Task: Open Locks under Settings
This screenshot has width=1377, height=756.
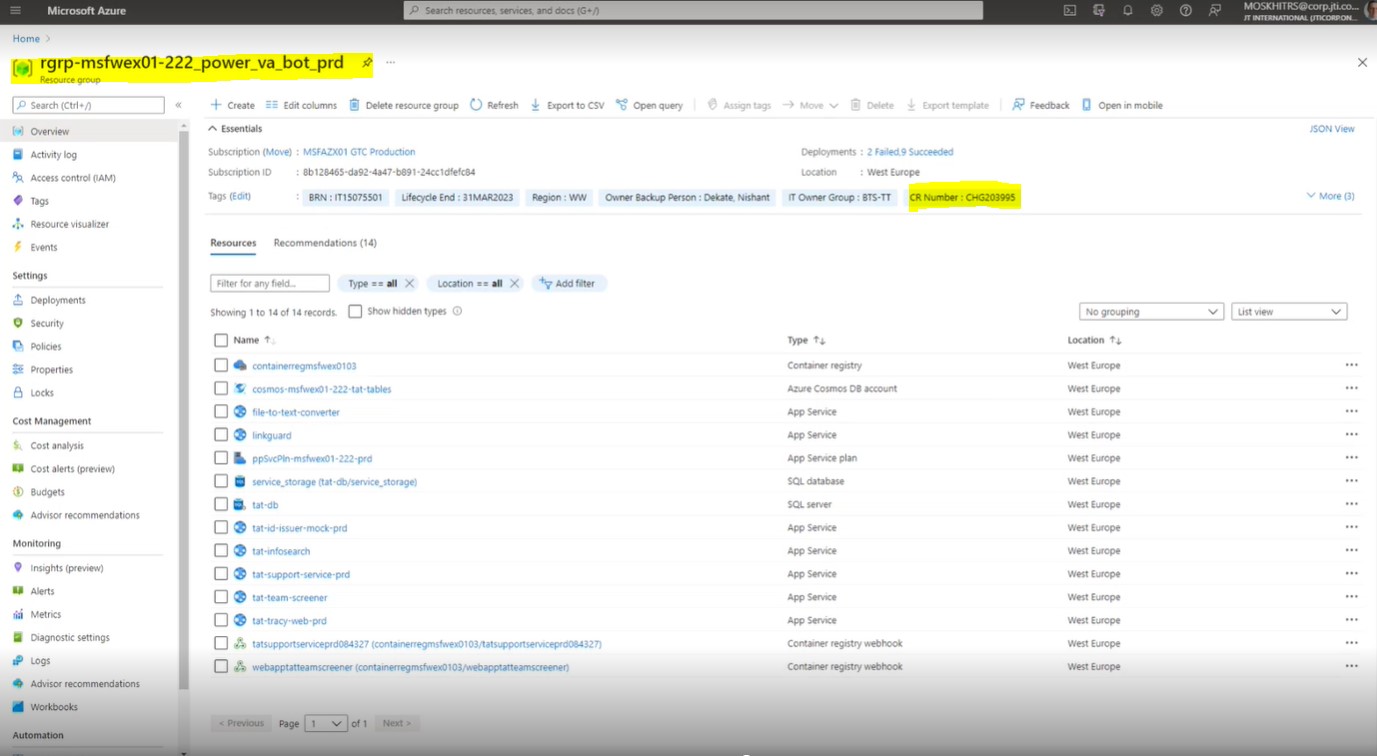Action: [x=42, y=393]
